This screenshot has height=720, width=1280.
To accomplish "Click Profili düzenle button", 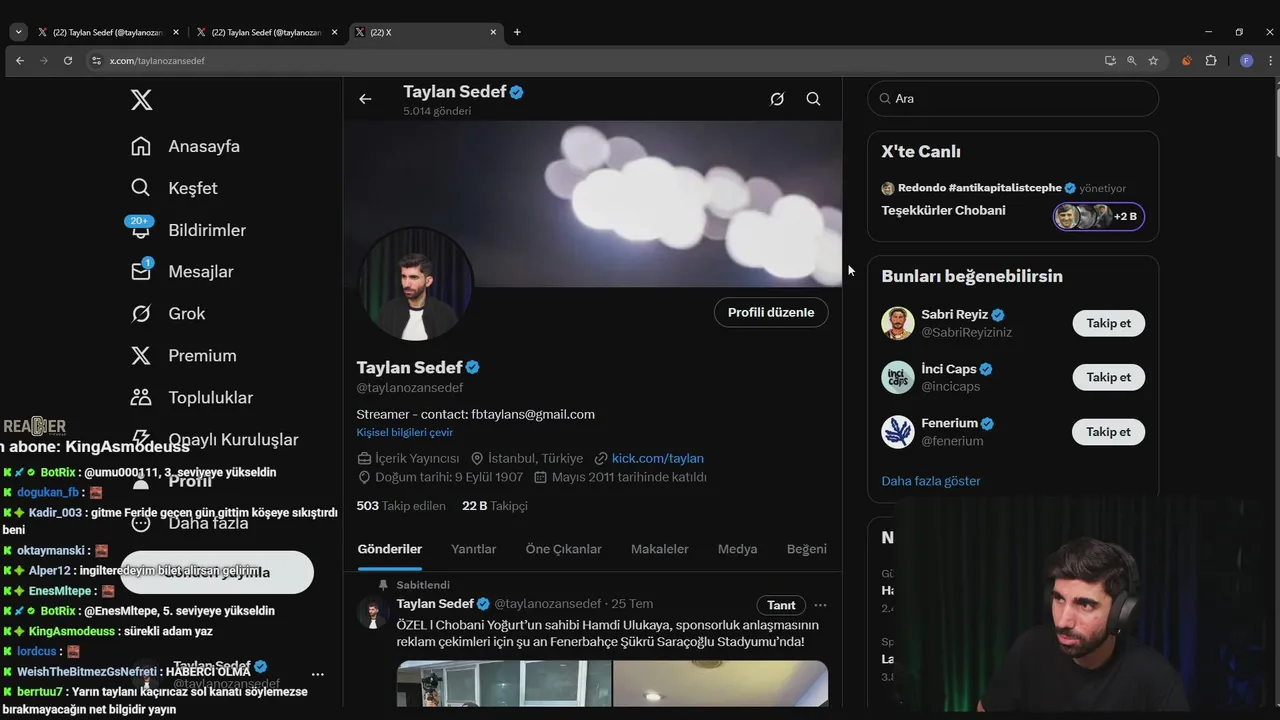I will [x=771, y=312].
